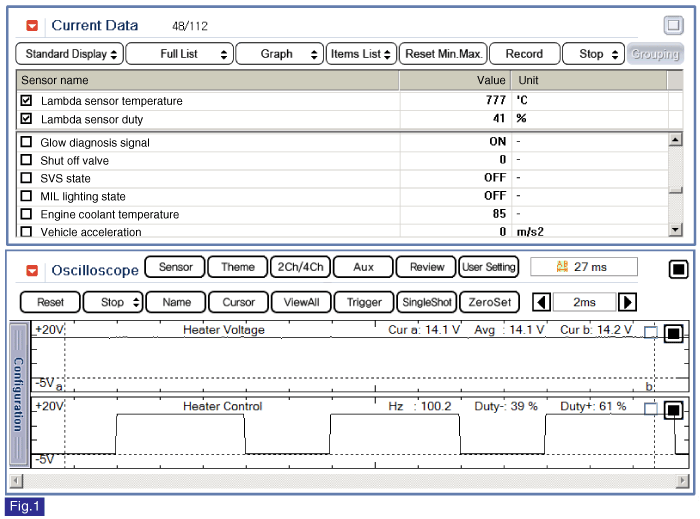Image resolution: width=700 pixels, height=519 pixels.
Task: Click the black square icon on Heater Voltage channel
Action: 673,333
